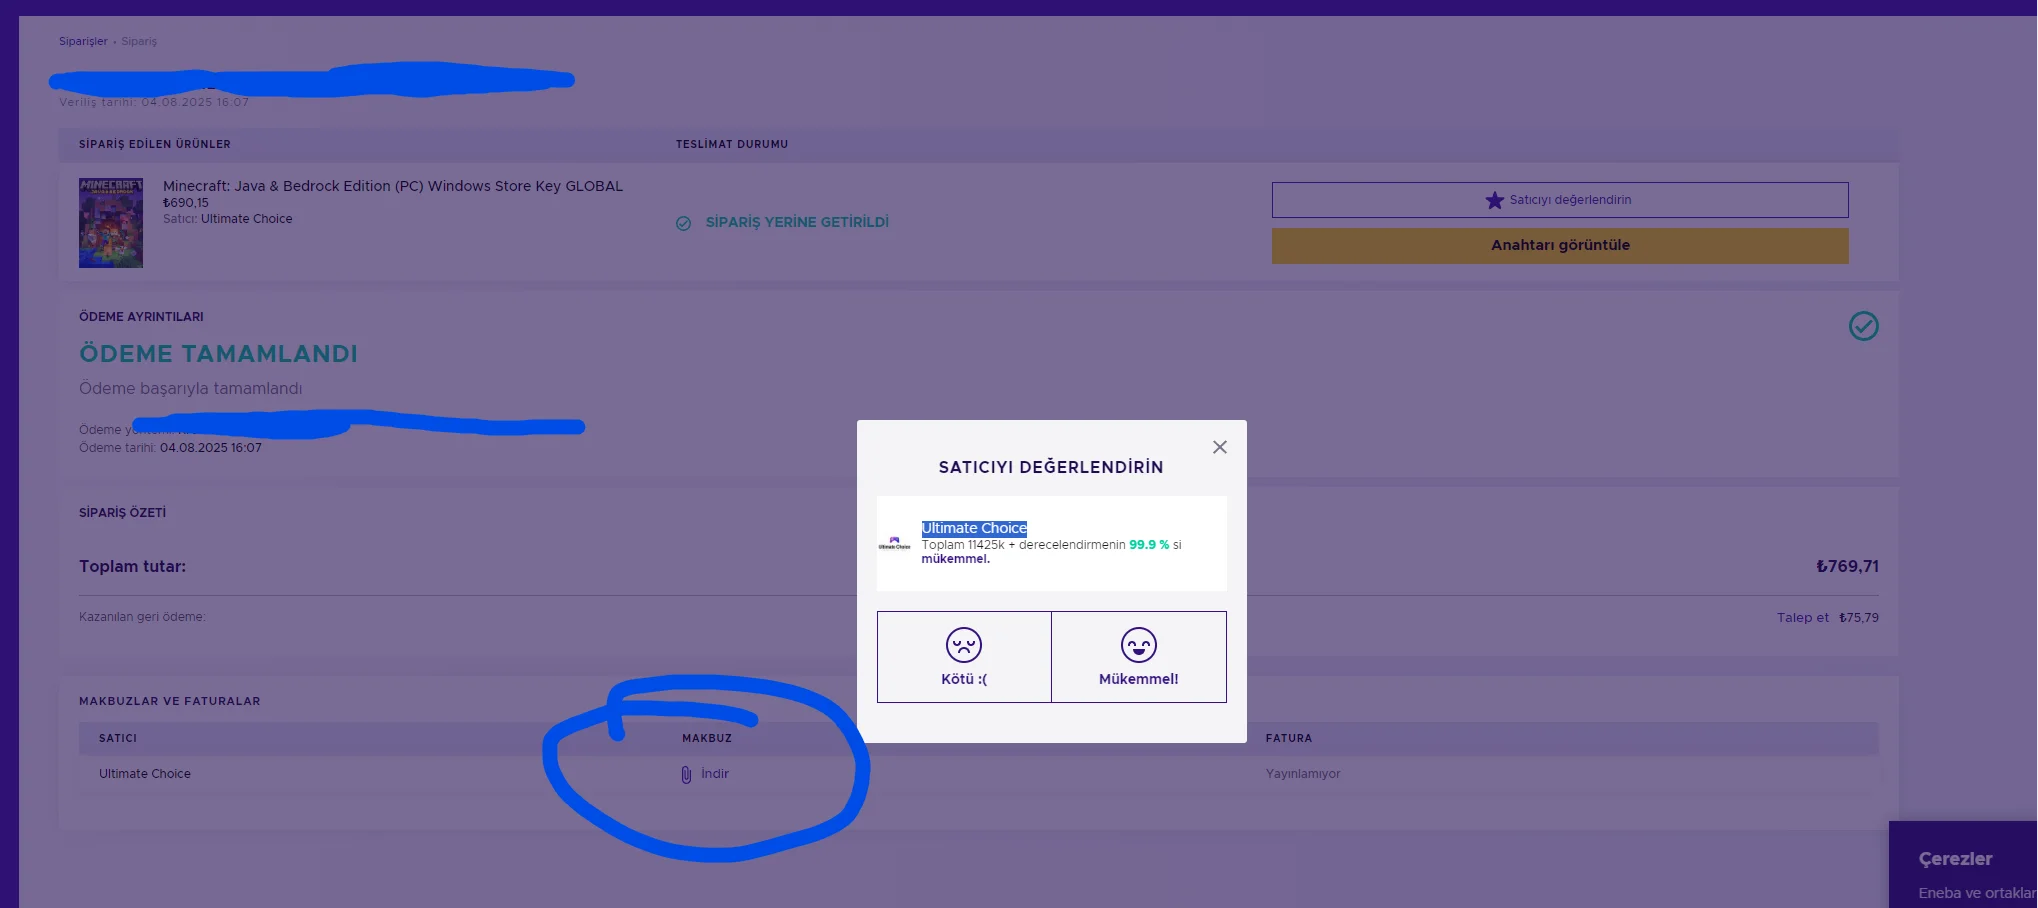The image size is (2038, 908).
Task: Click the Kazanılan geri ödeme label
Action: 142,617
